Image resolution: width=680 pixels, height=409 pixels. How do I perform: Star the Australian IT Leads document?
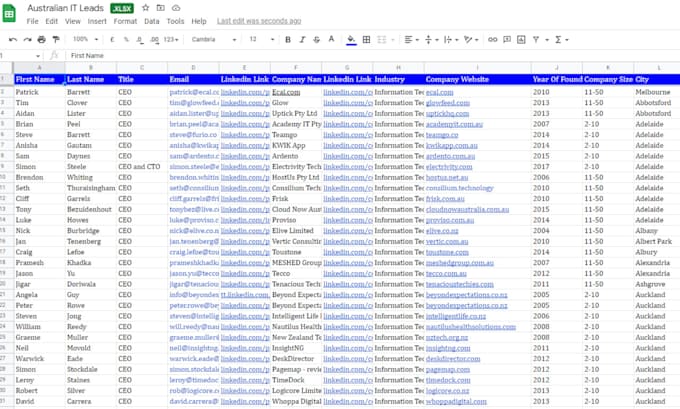pos(146,8)
